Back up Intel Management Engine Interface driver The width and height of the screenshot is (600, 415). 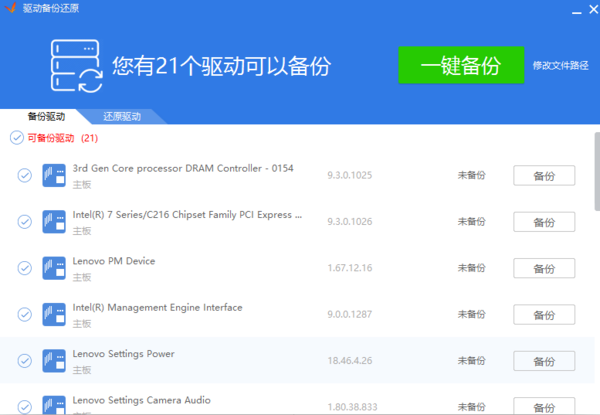(544, 314)
